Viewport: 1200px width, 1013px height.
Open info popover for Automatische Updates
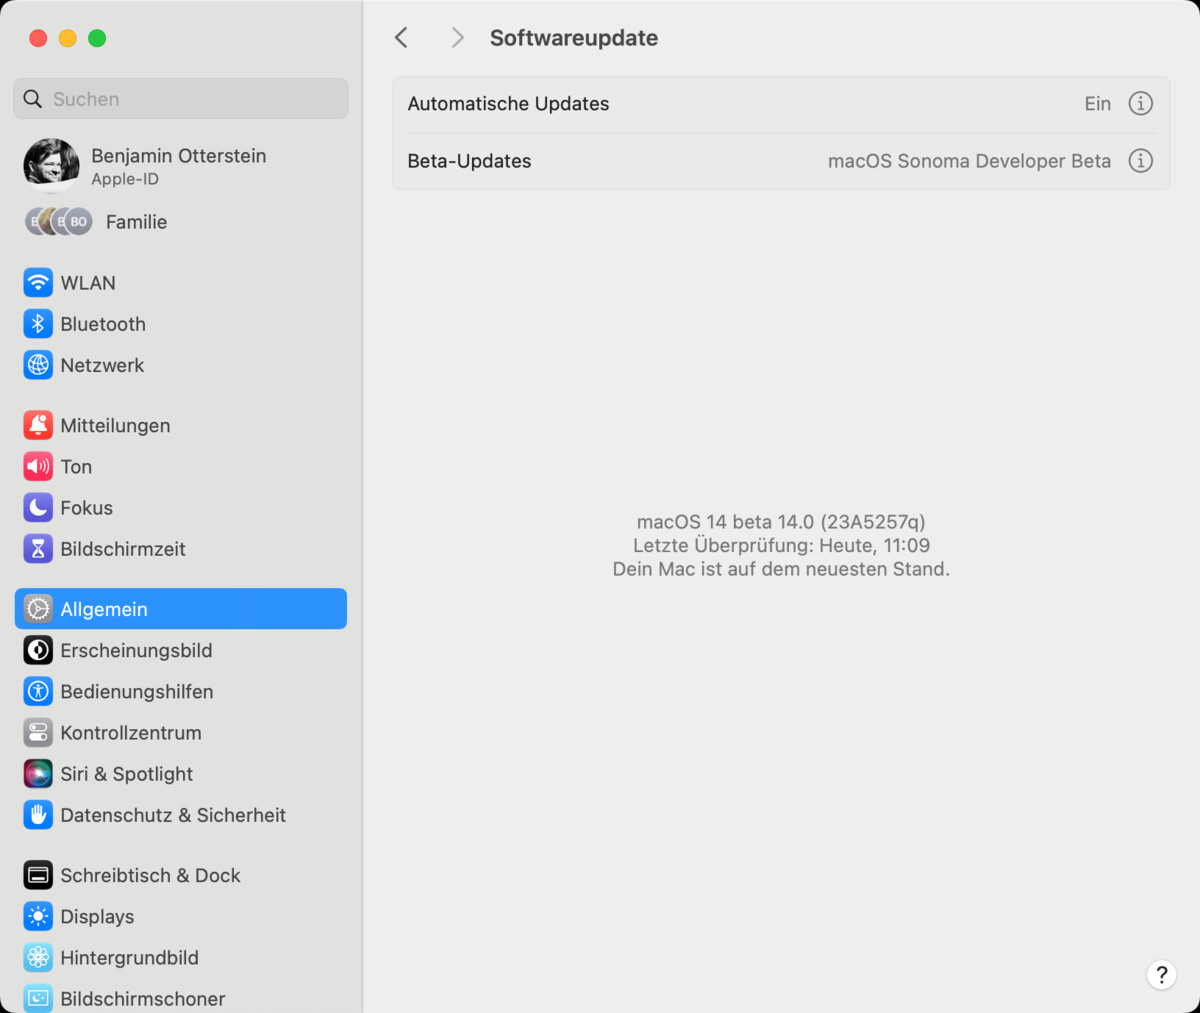[x=1140, y=103]
